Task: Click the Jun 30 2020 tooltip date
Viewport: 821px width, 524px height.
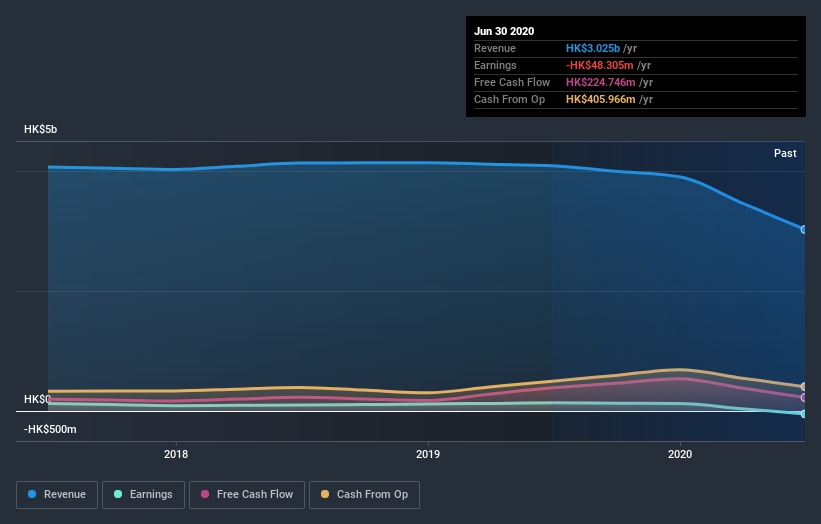Action: tap(504, 31)
